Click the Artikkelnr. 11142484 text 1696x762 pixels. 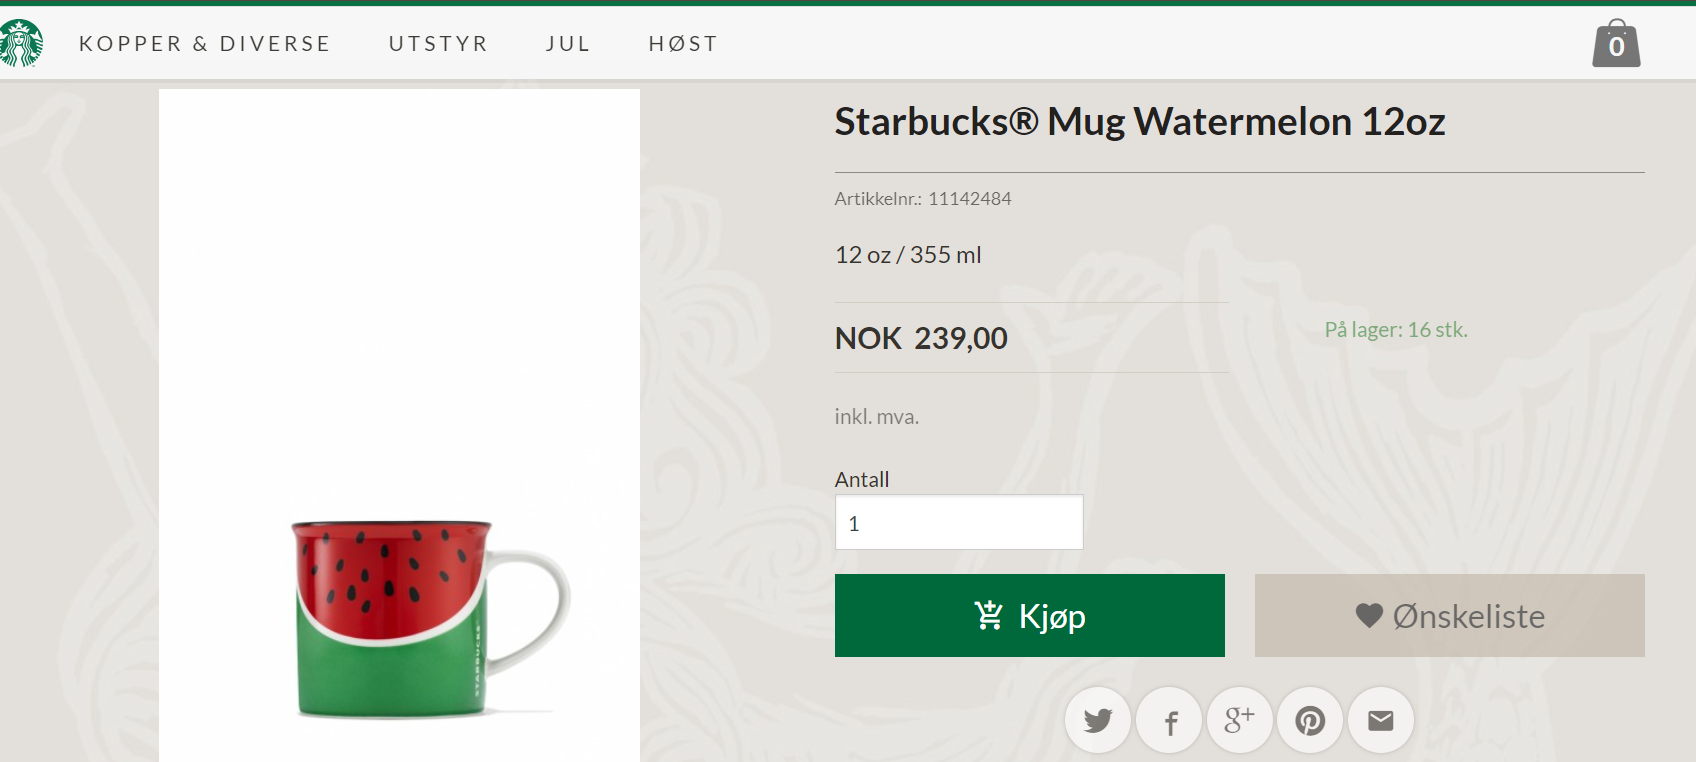(923, 199)
